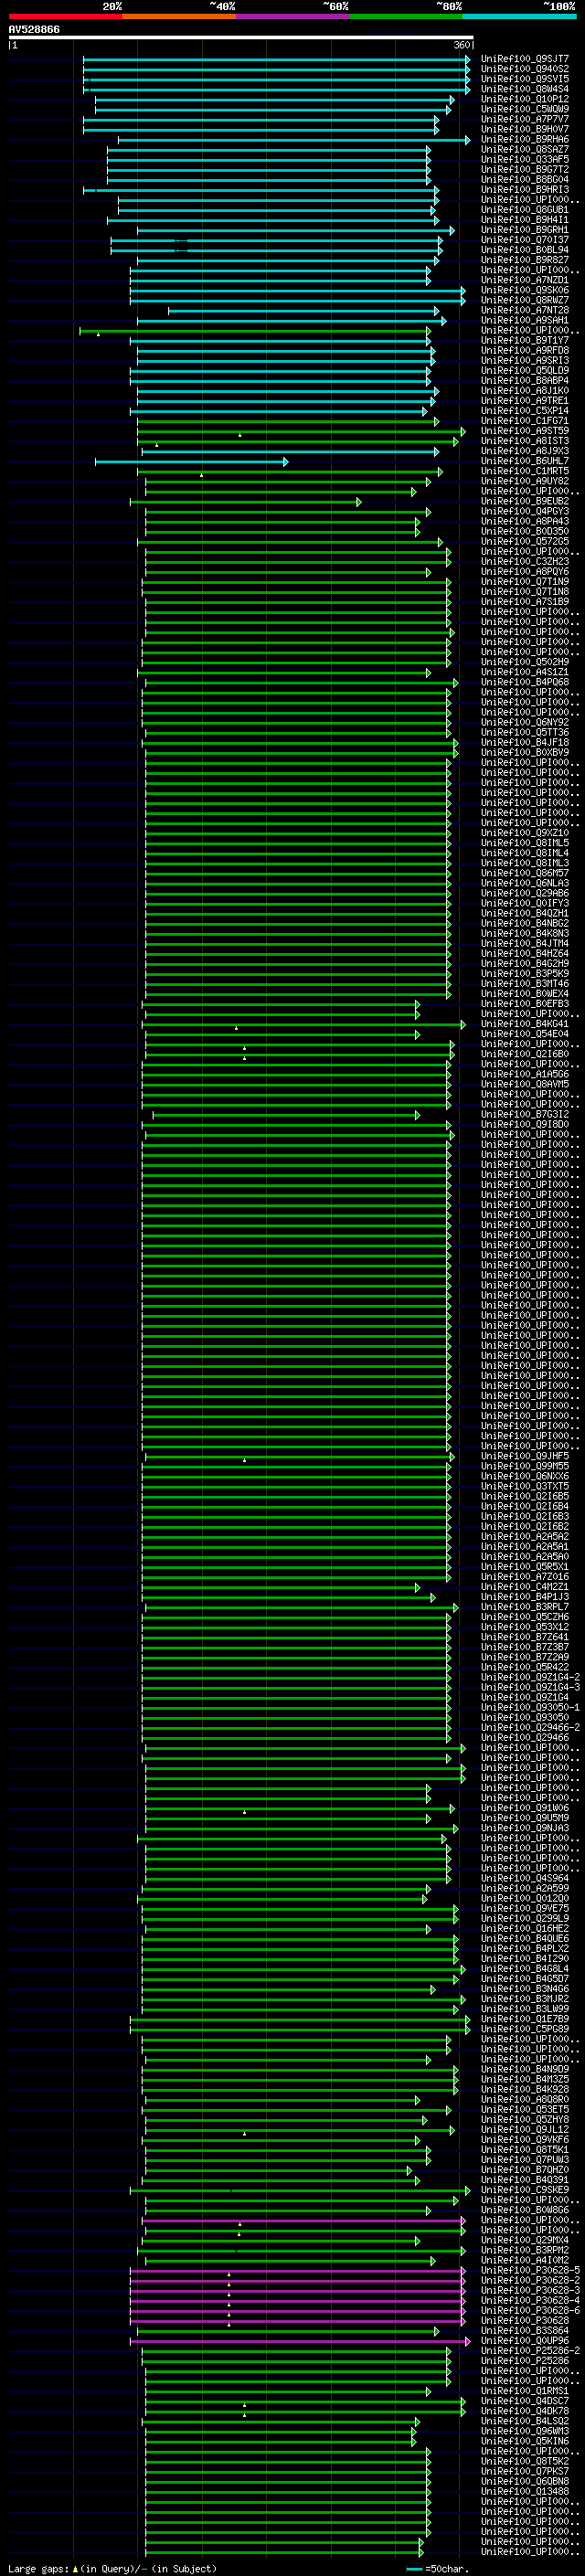Select label UniRef100_Q9VE75
The height and width of the screenshot is (2576, 585).
pos(525,1908)
